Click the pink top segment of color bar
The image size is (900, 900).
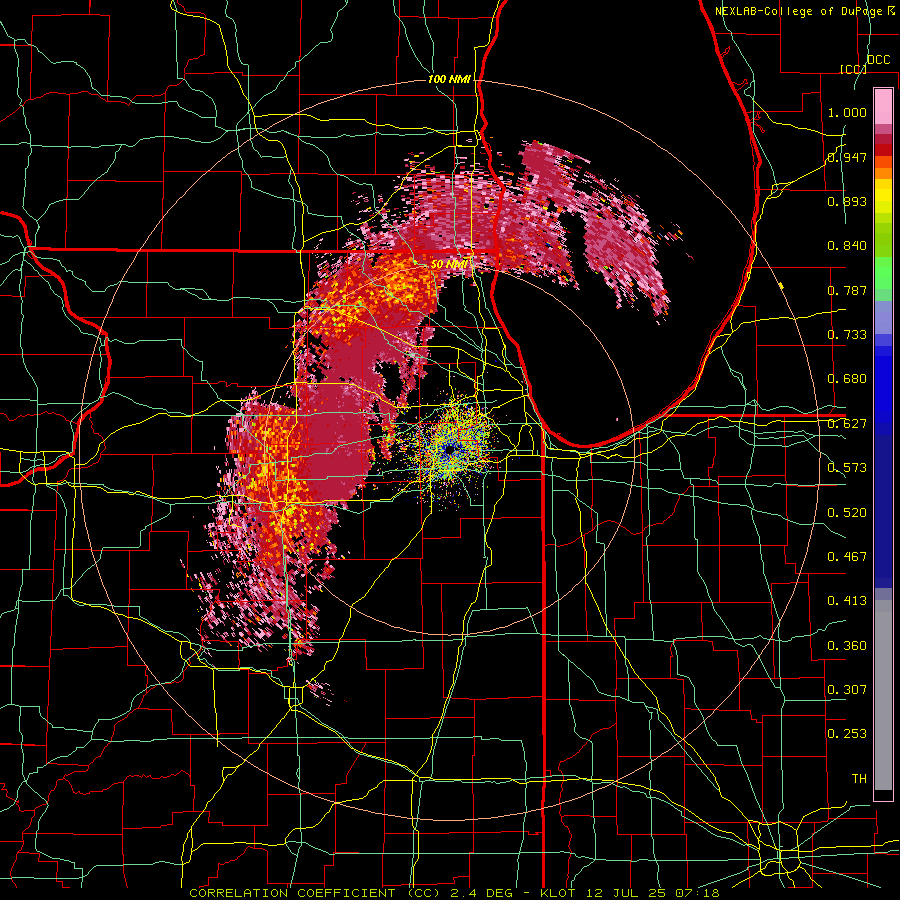883,106
